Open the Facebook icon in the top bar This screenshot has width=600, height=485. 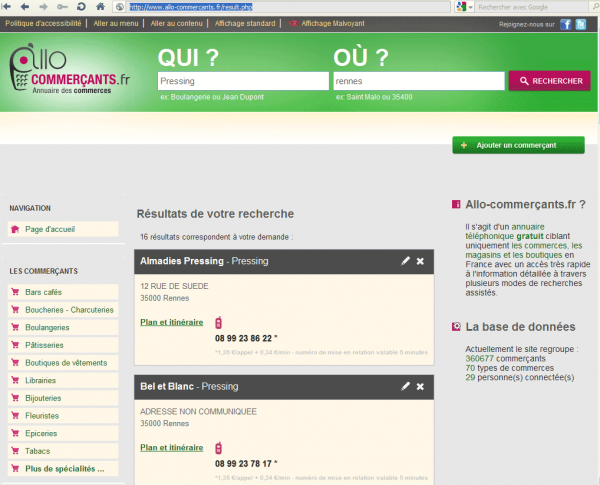566,23
